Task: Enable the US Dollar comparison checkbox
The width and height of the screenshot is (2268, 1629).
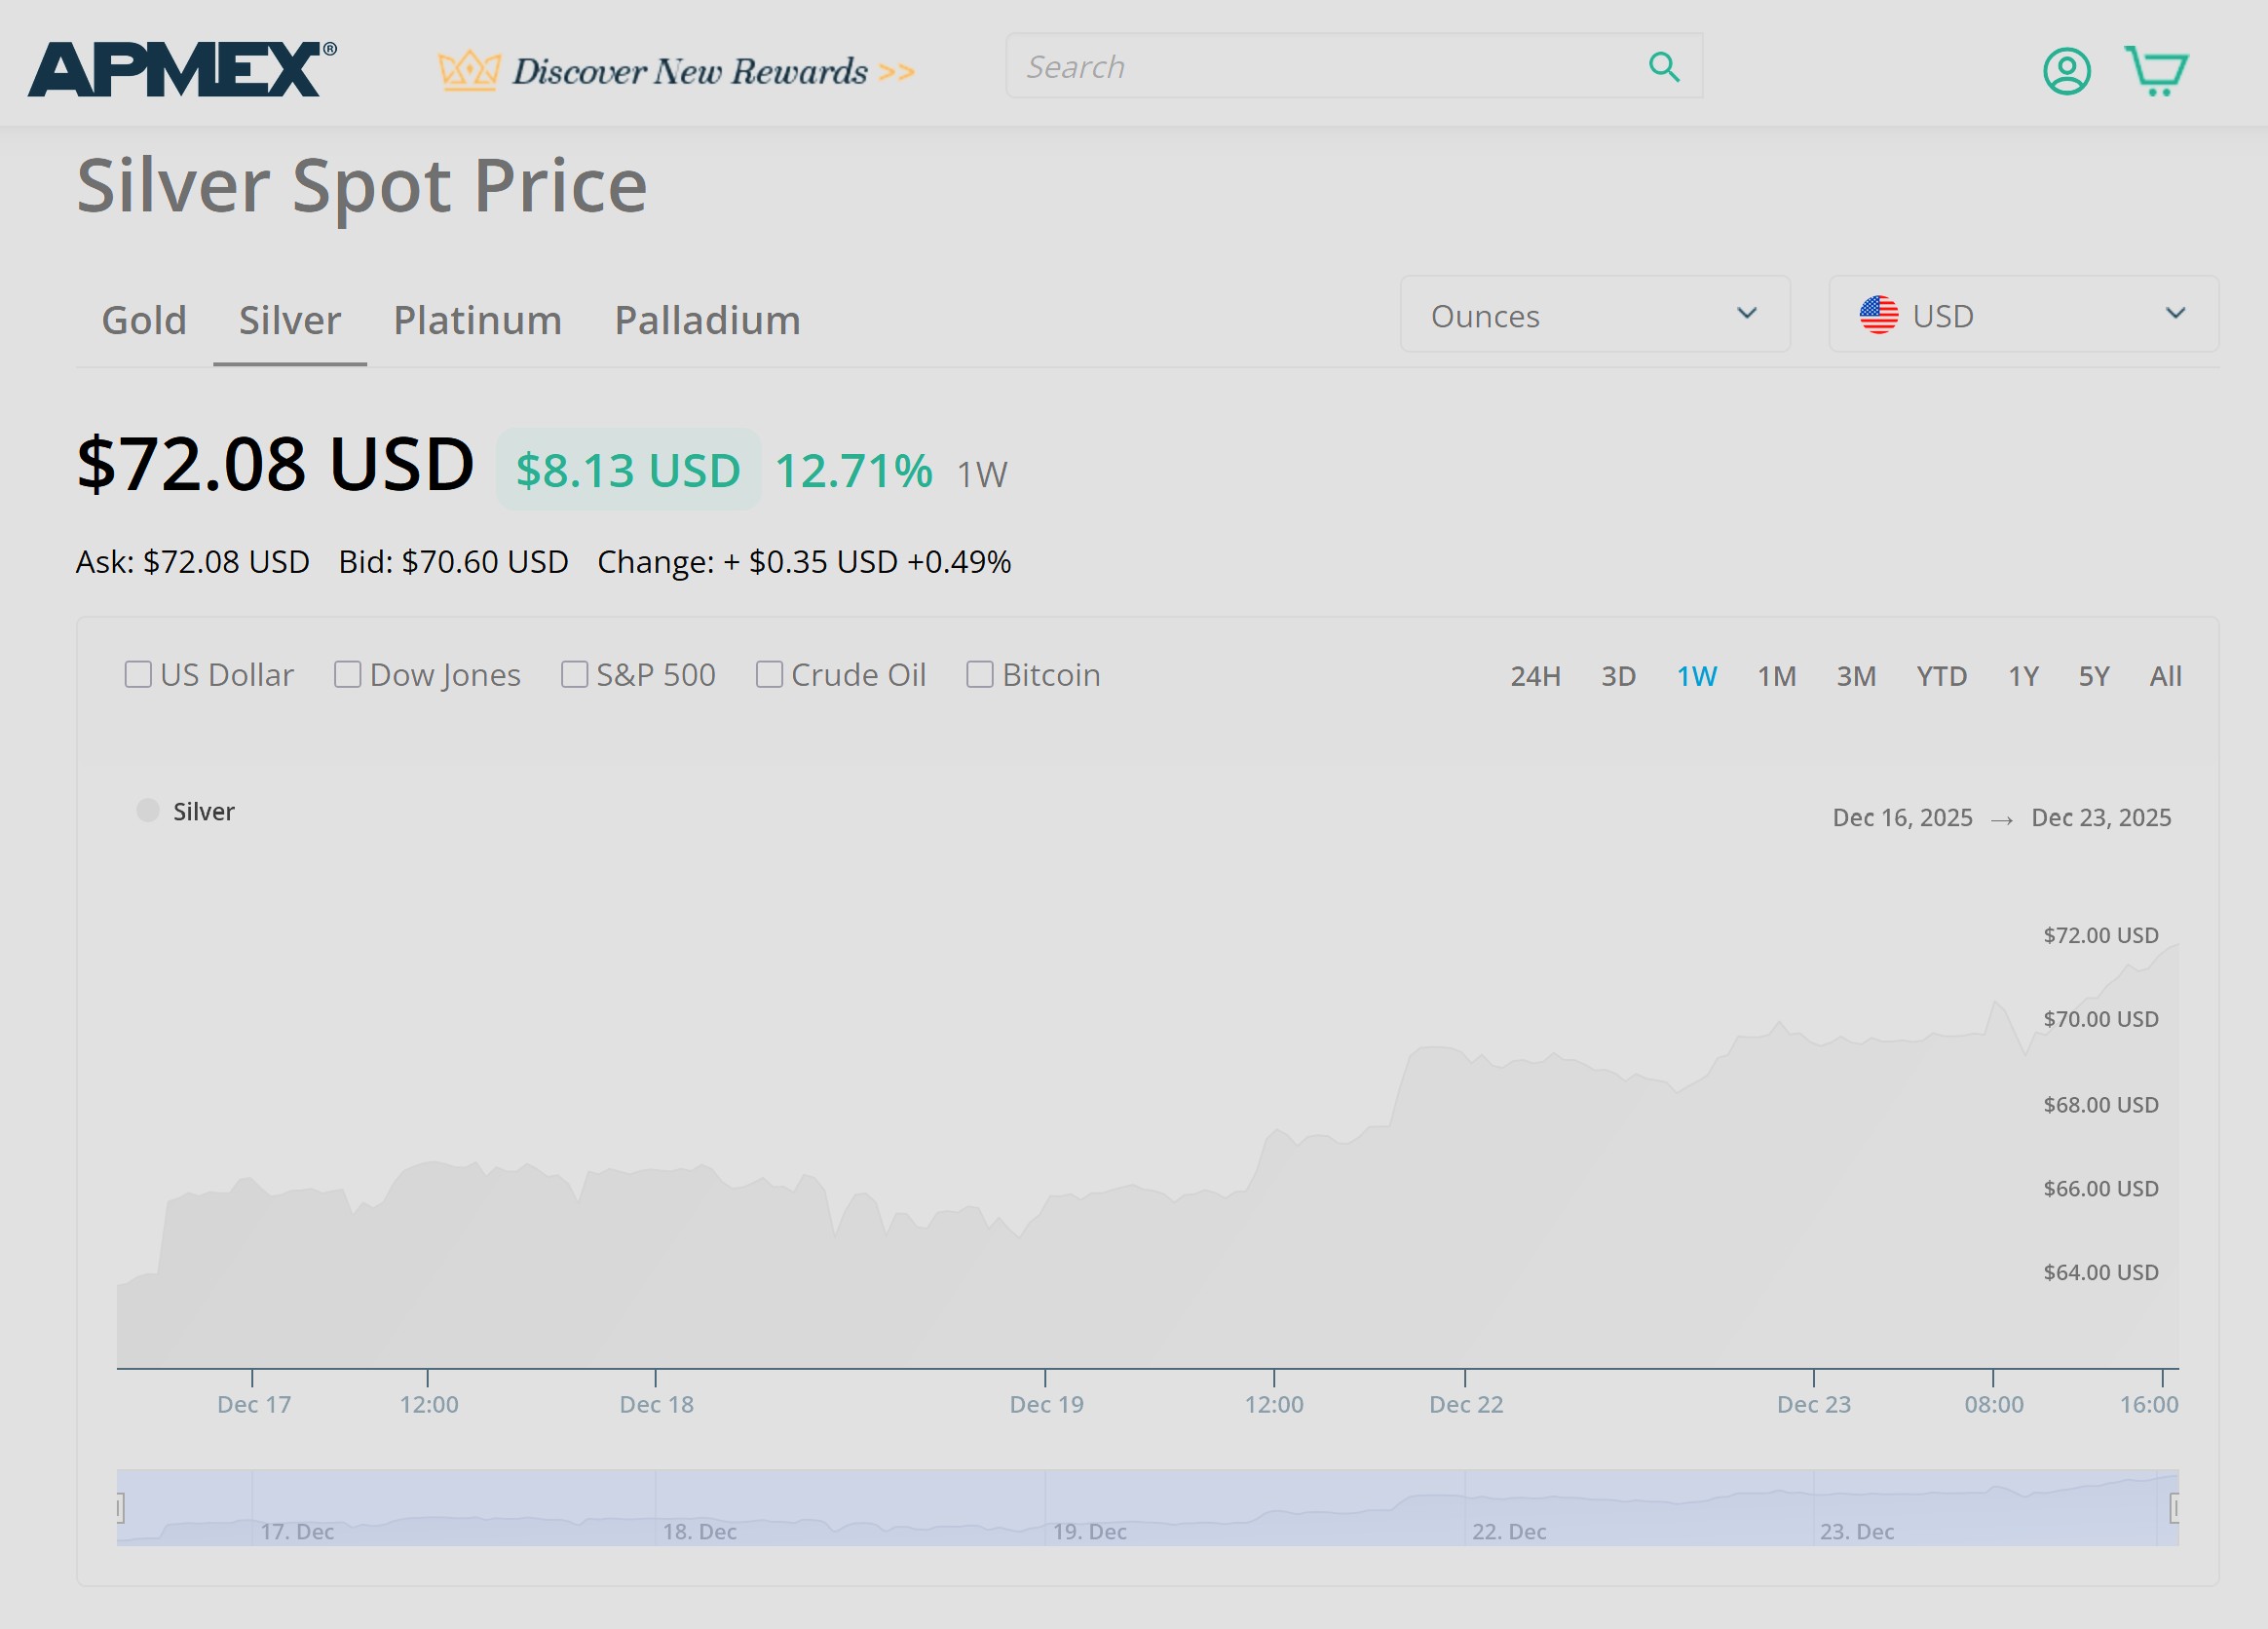Action: [138, 674]
